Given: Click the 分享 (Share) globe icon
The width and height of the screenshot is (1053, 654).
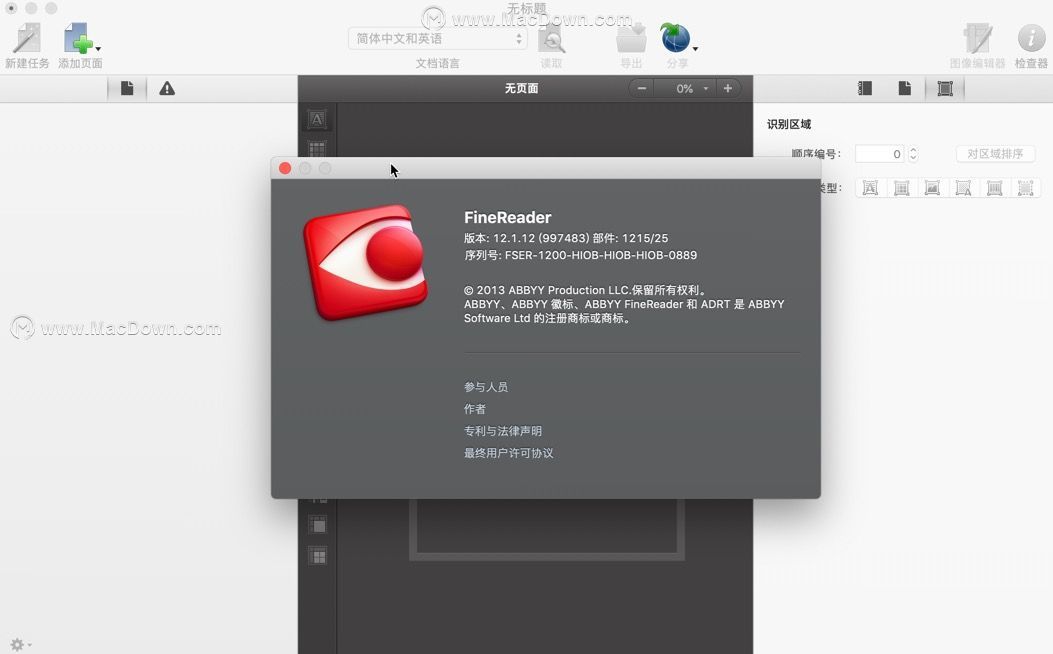Looking at the screenshot, I should [675, 38].
